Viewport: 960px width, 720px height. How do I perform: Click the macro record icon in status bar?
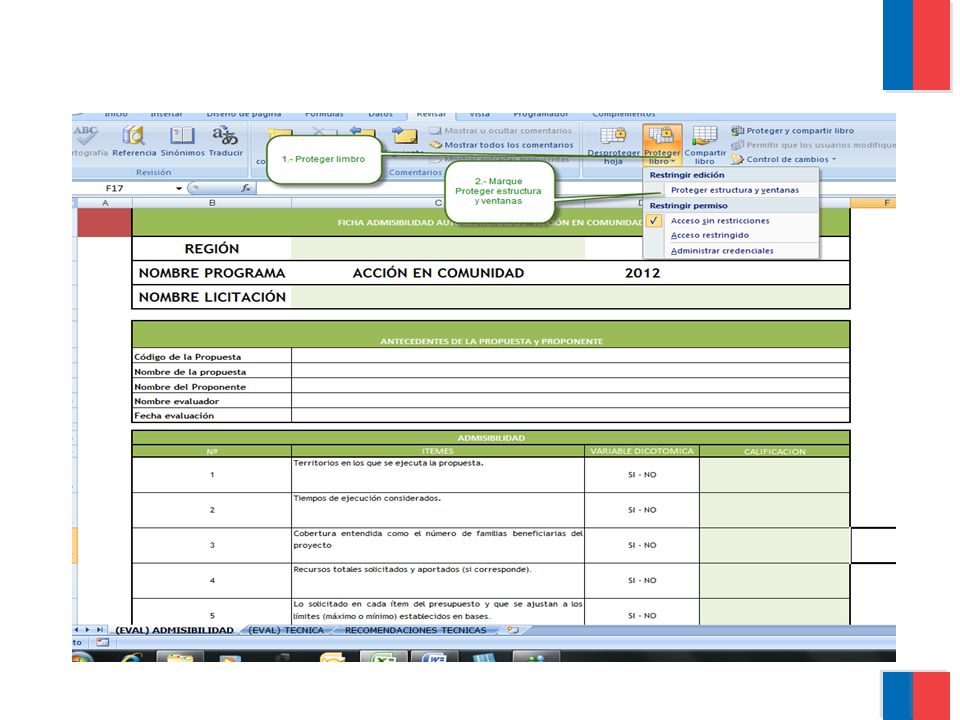[102, 642]
